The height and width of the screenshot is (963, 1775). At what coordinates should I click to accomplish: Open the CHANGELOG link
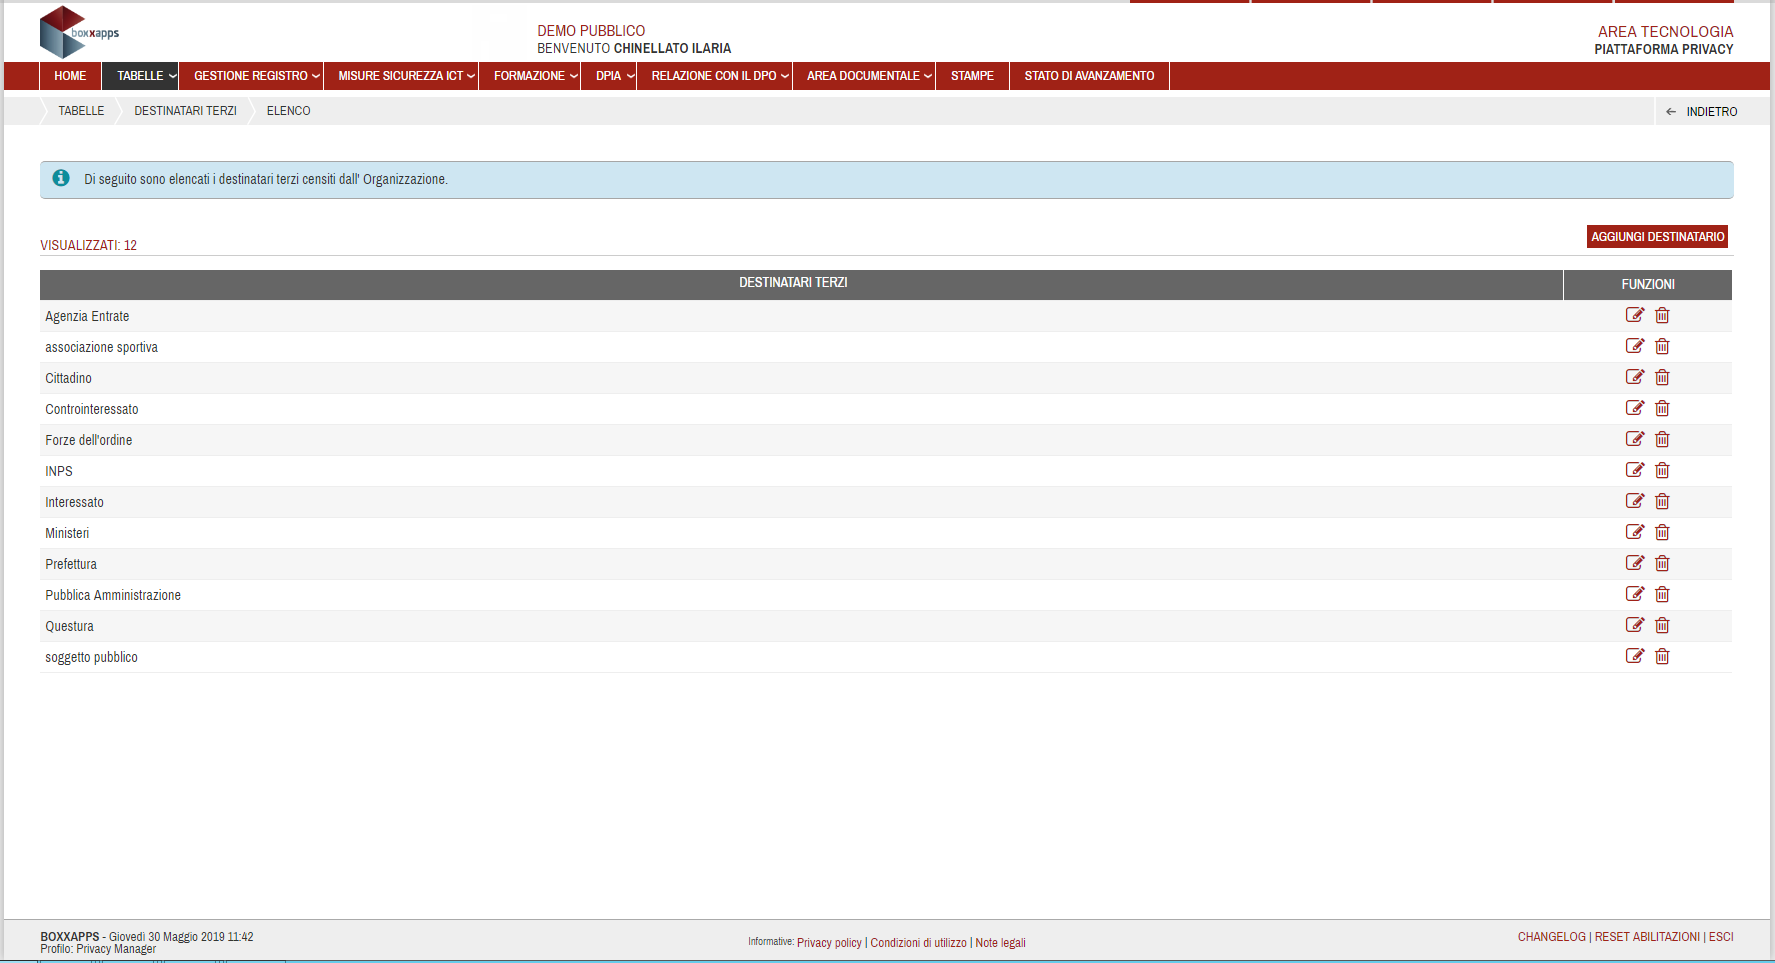point(1552,937)
